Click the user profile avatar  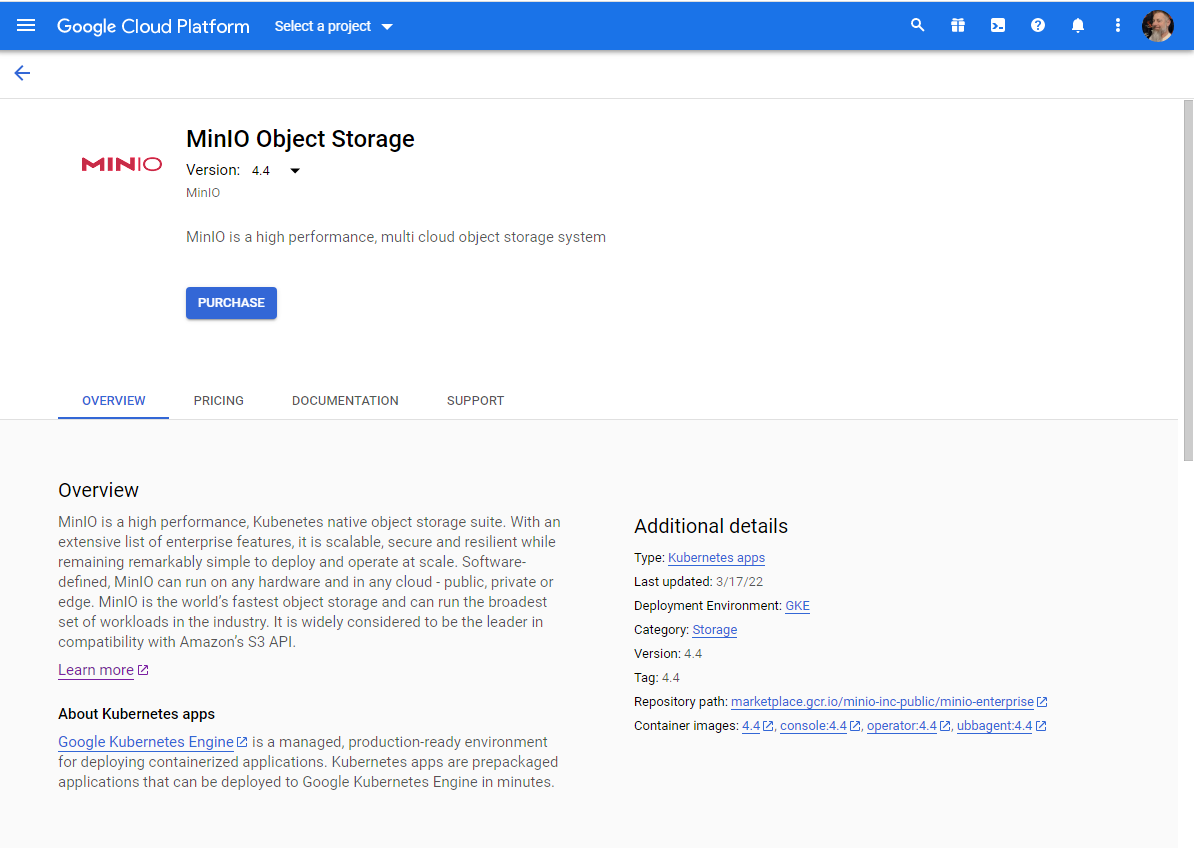1157,26
